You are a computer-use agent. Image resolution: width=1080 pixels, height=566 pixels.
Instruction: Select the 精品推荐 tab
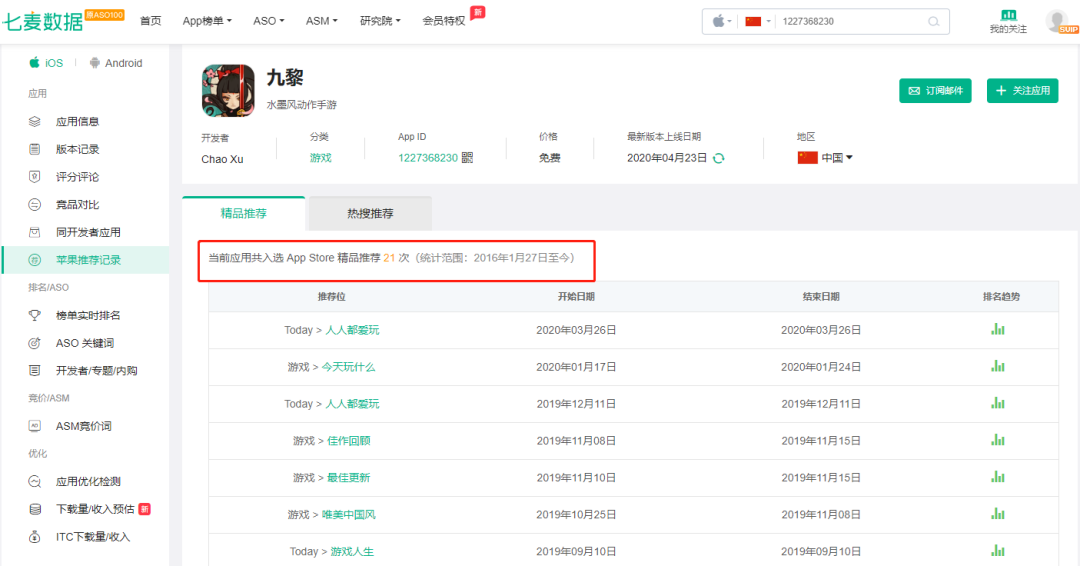click(x=244, y=213)
